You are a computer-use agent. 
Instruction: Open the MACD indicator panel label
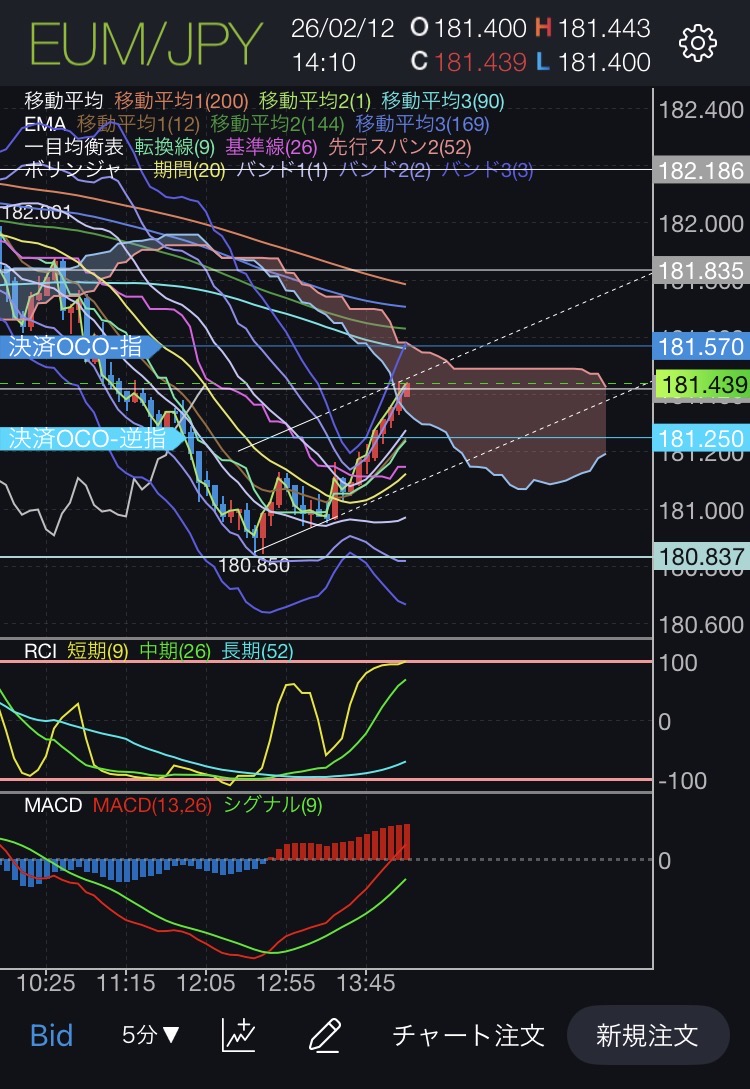coord(53,805)
